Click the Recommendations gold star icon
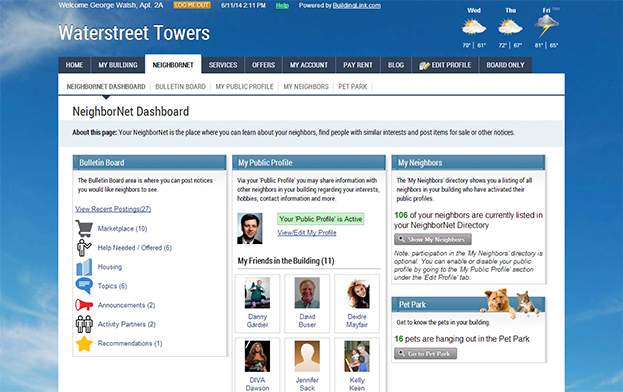This screenshot has width=623, height=392. (x=84, y=344)
